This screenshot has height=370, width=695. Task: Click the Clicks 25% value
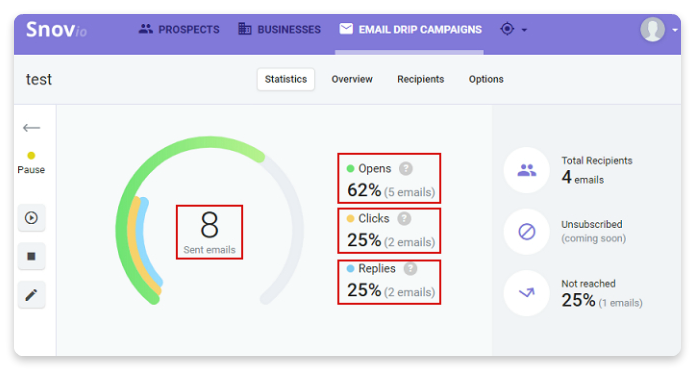click(364, 240)
